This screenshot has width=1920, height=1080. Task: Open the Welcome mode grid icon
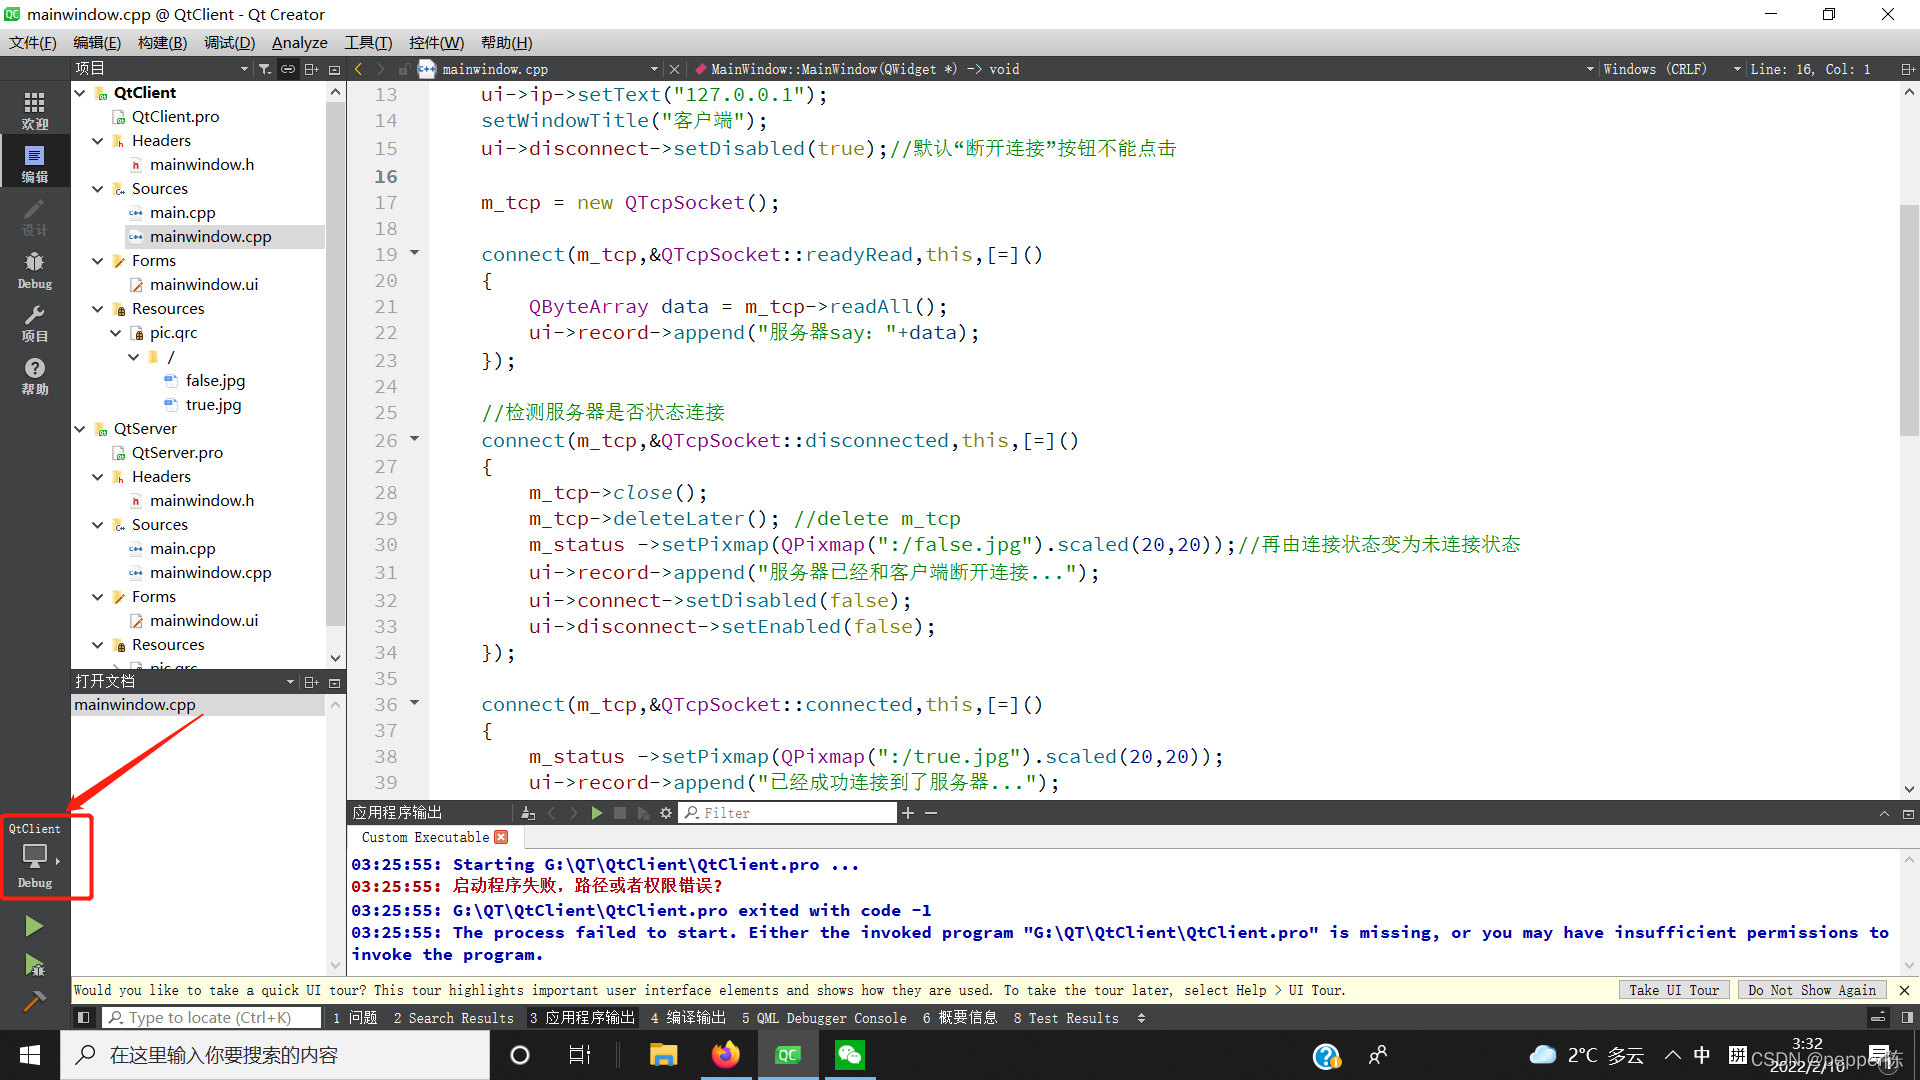pyautogui.click(x=34, y=110)
